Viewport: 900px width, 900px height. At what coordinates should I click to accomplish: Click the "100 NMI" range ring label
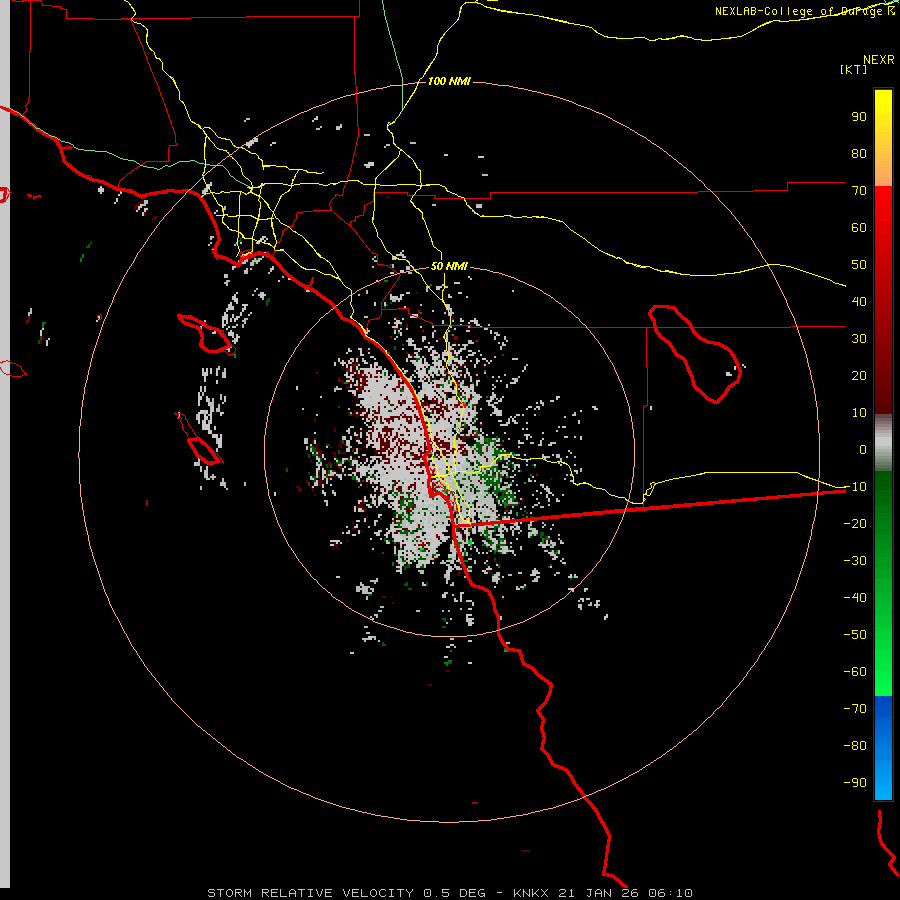449,82
